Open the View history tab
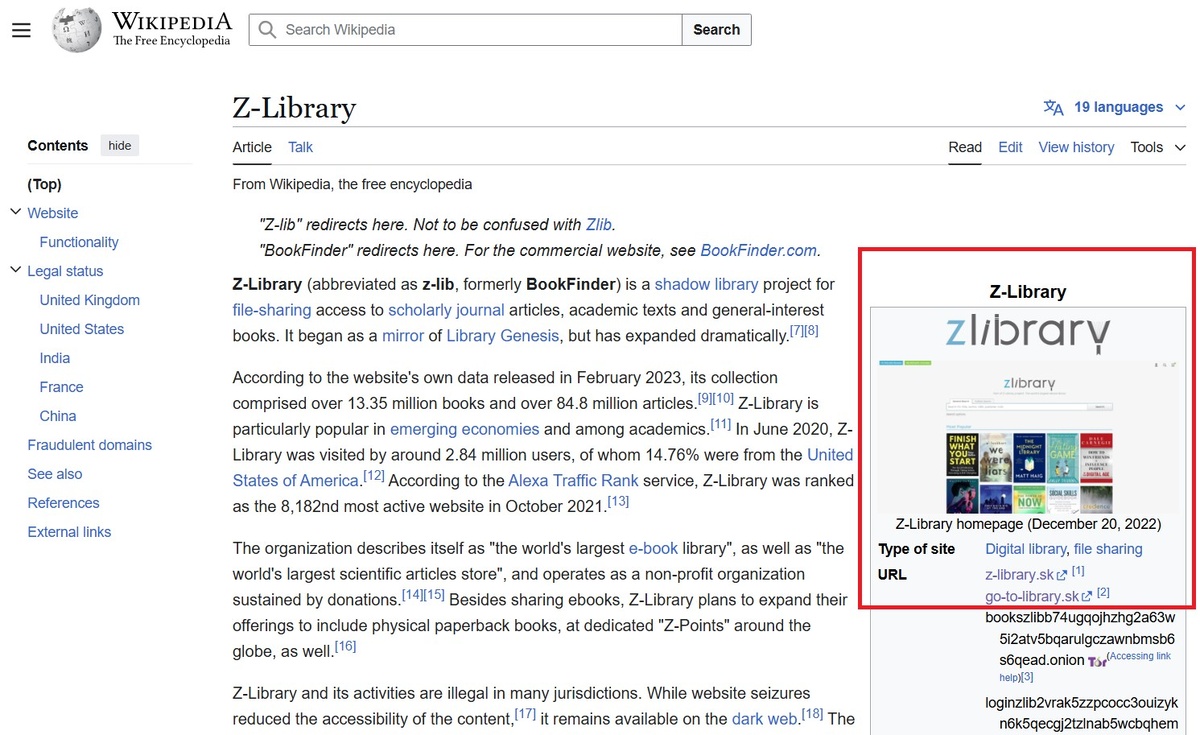The height and width of the screenshot is (735, 1200). pos(1076,147)
